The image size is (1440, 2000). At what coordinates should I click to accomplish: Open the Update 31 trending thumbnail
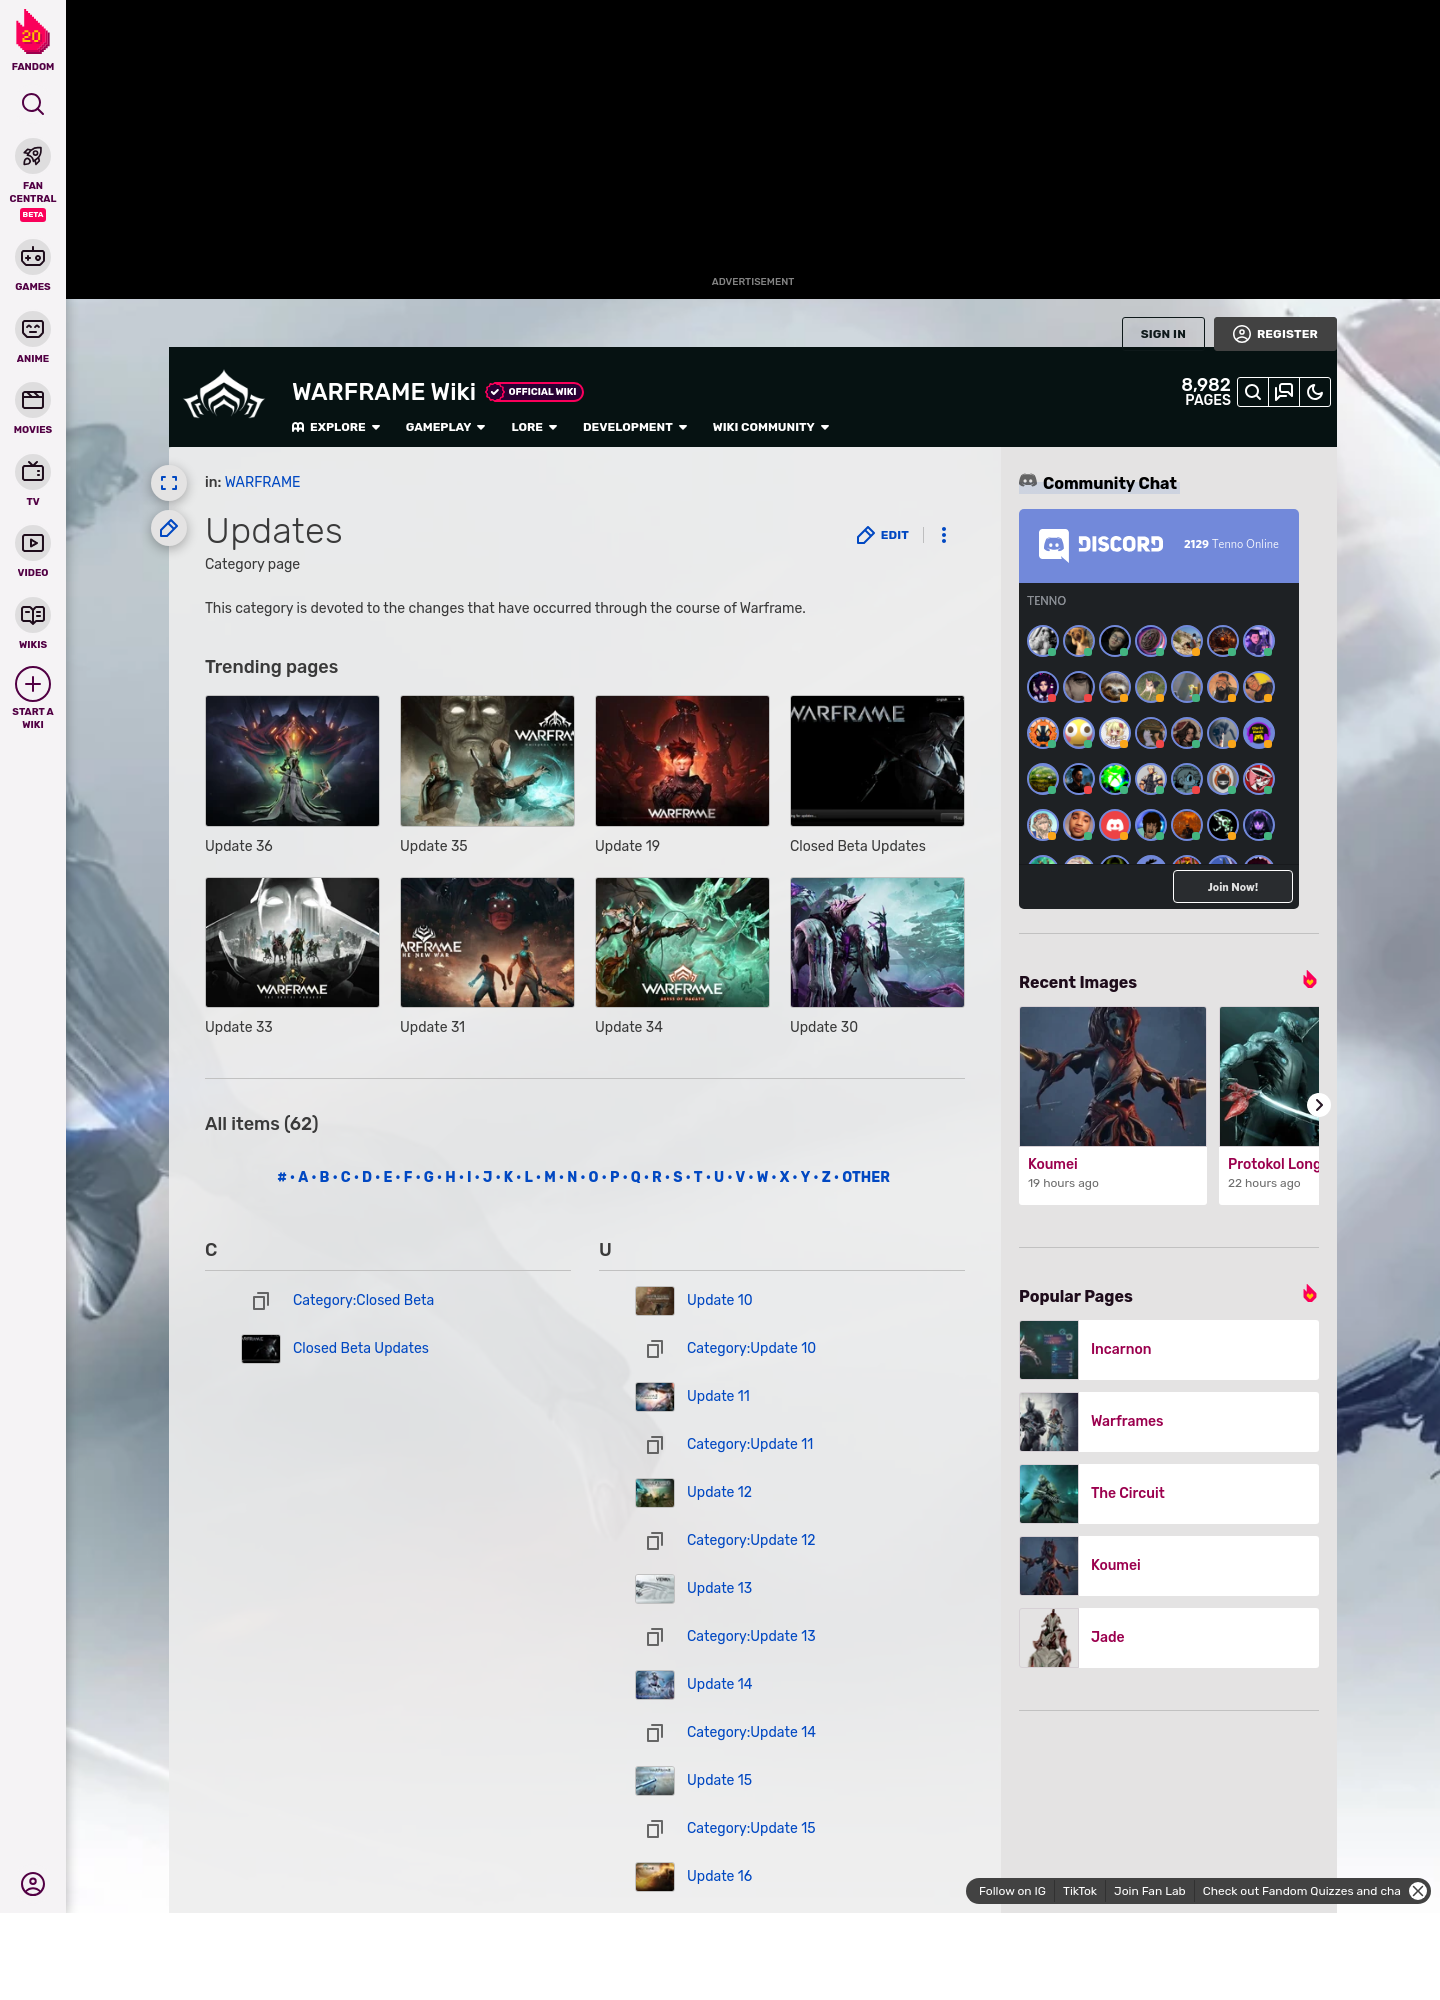click(x=487, y=942)
